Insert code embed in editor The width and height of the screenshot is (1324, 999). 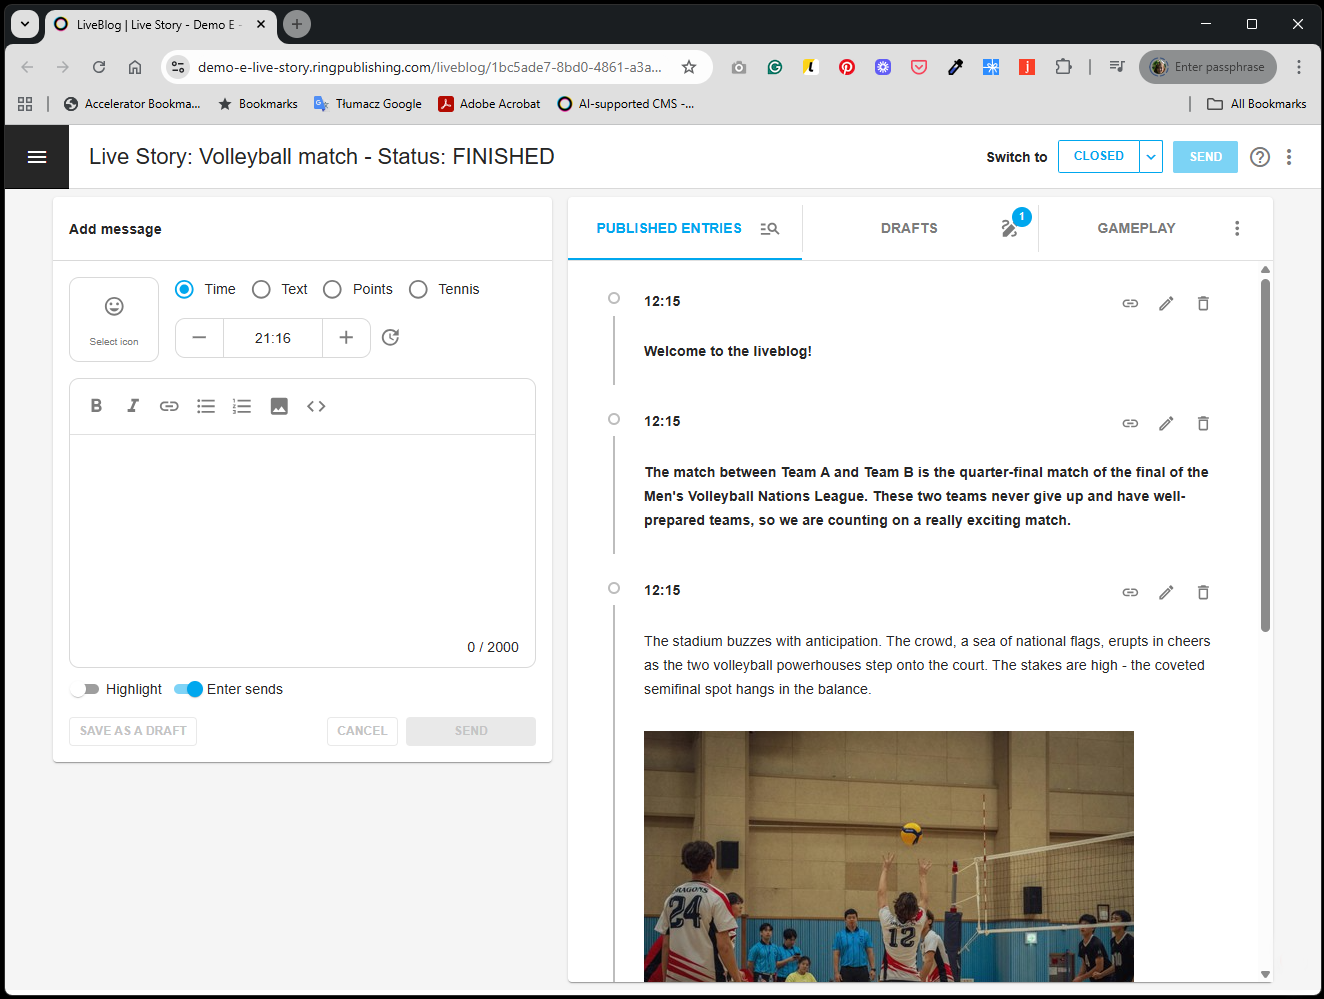(x=316, y=406)
